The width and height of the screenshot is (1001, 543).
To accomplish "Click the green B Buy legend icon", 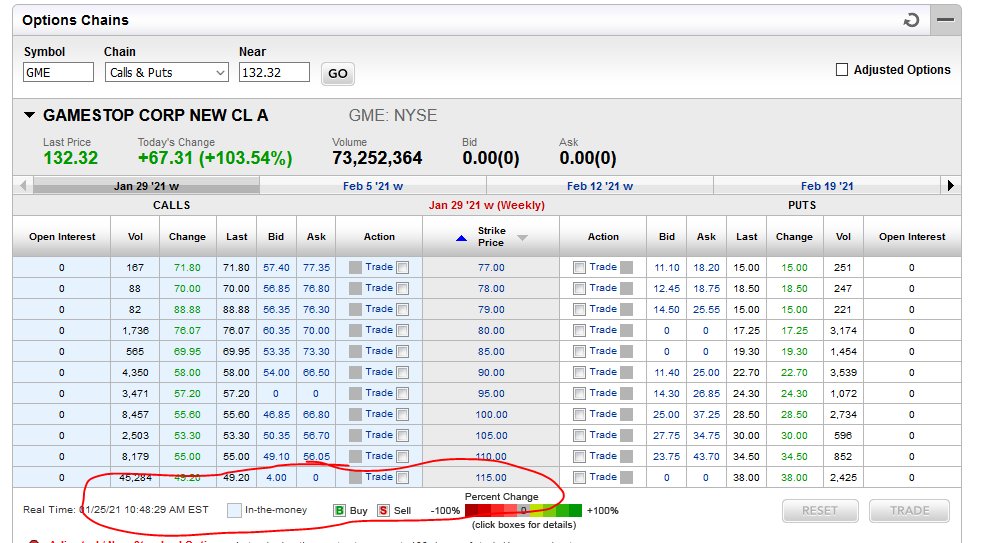I will click(340, 510).
